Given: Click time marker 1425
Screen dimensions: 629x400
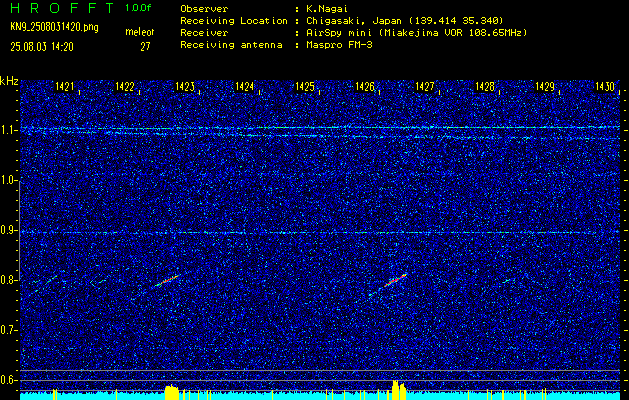Looking at the screenshot, I should 304,86.
